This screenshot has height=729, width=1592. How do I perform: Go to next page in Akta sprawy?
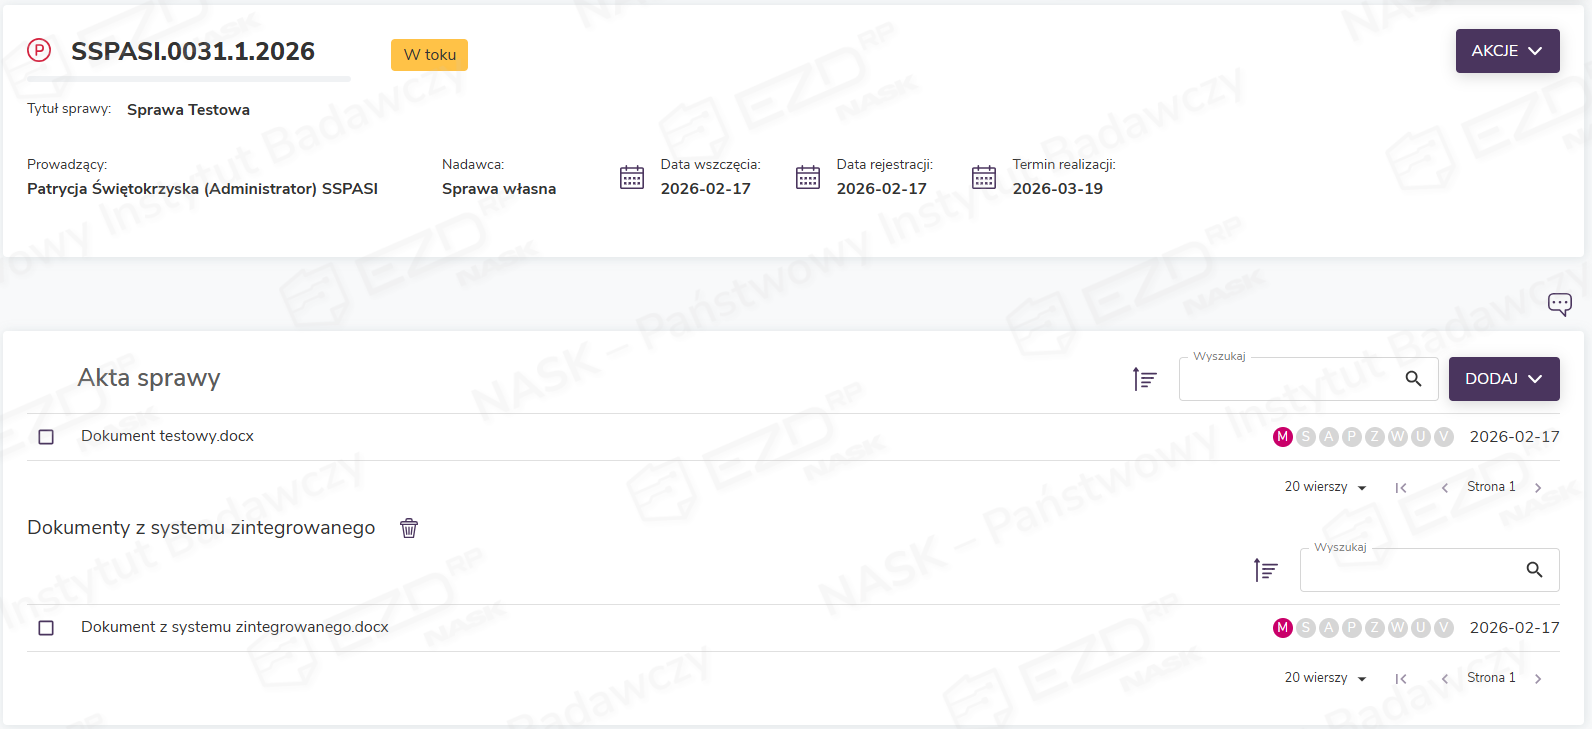(x=1538, y=488)
